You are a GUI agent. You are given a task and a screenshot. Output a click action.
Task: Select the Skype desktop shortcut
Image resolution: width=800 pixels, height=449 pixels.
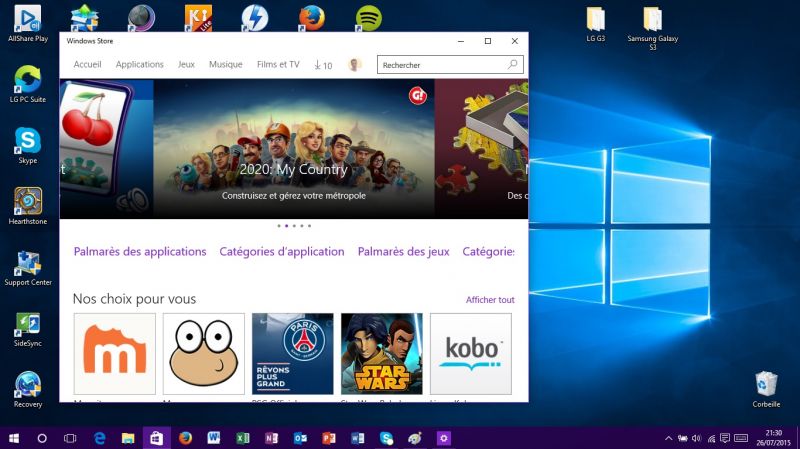[28, 145]
